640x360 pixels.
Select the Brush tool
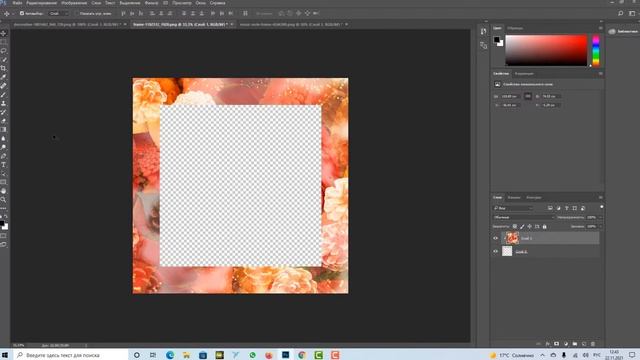point(4,95)
